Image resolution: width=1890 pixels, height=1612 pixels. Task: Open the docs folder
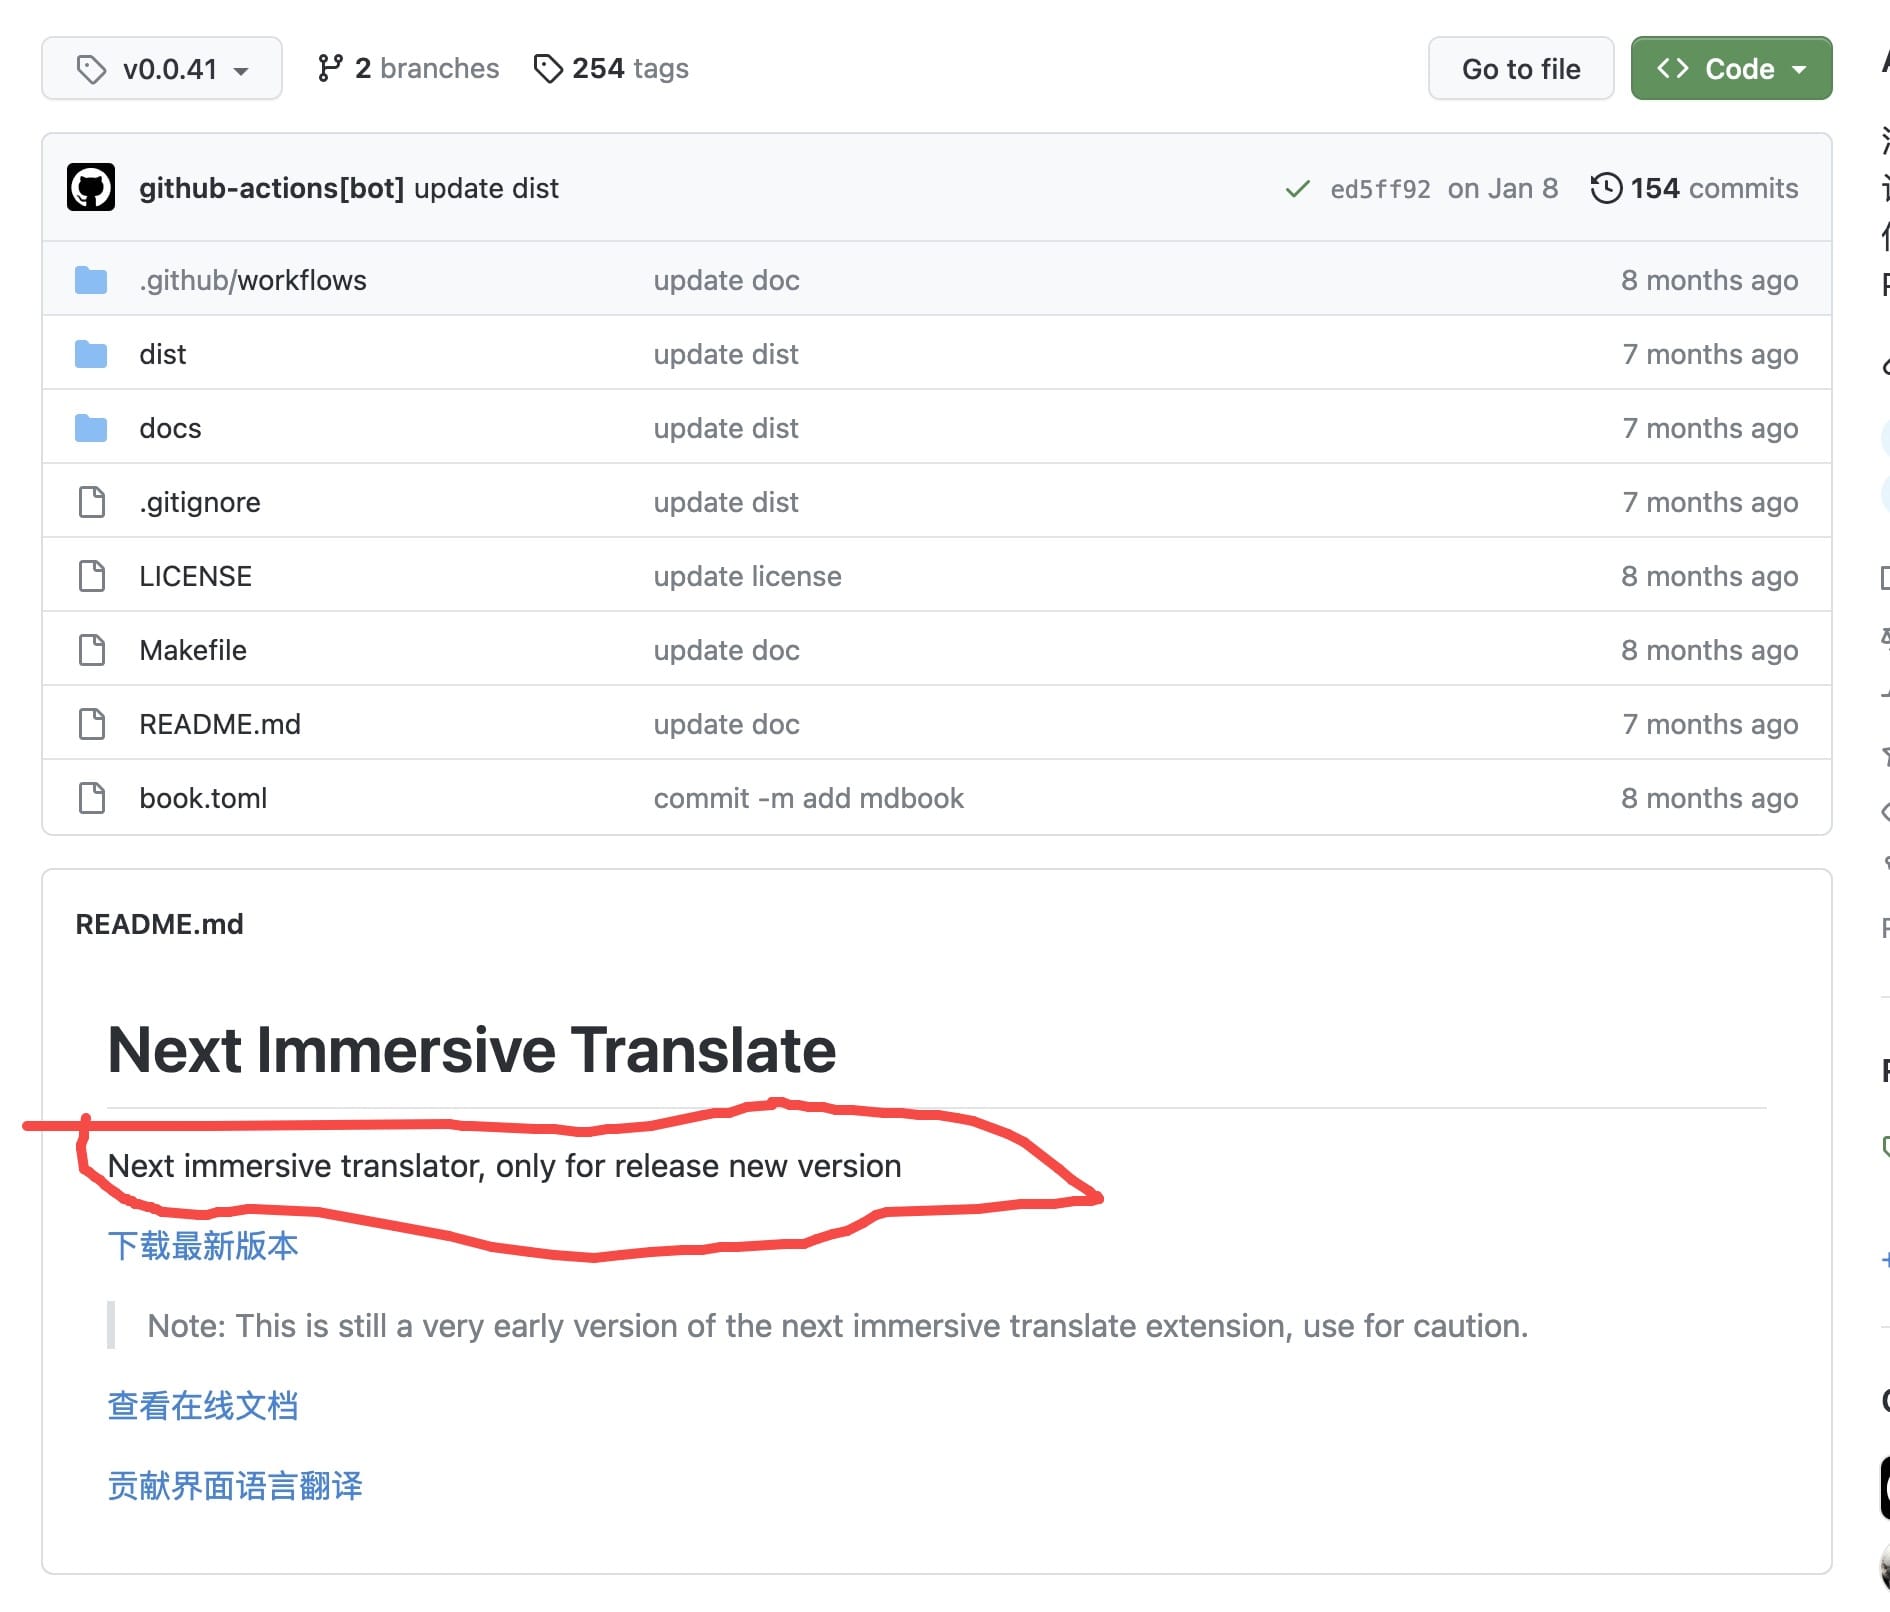coord(170,428)
